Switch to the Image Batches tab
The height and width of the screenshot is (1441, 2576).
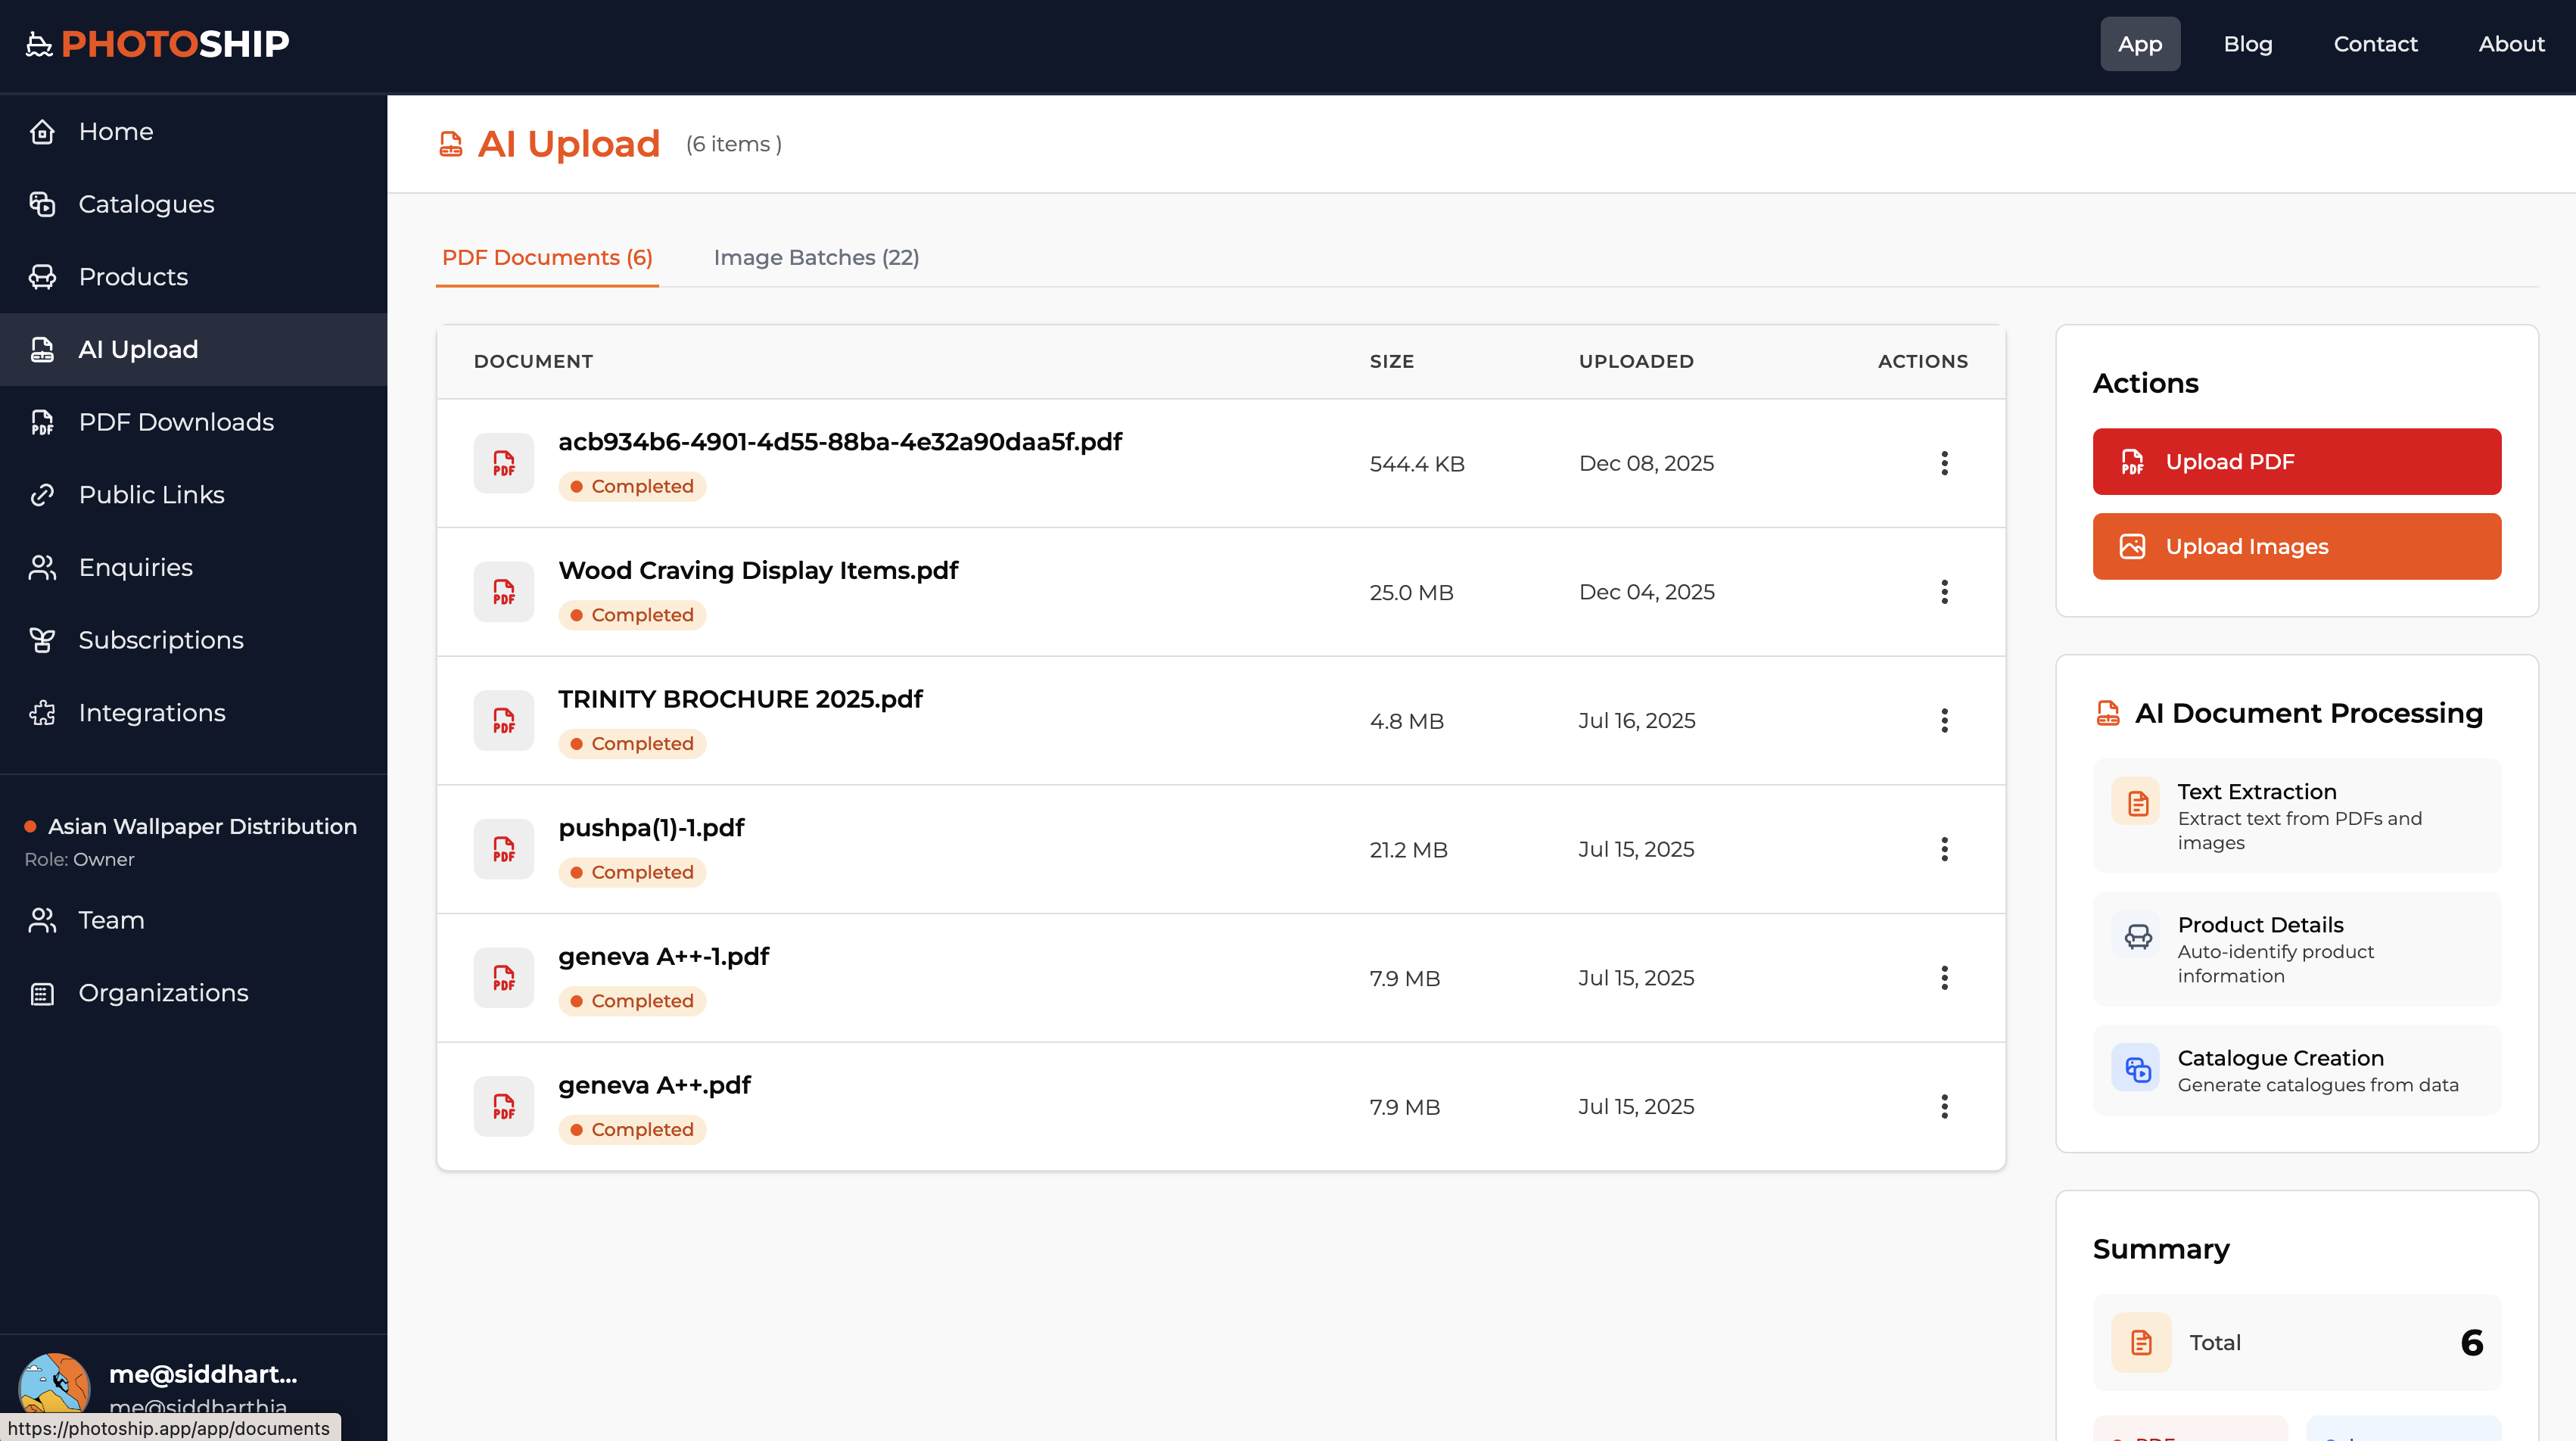(x=816, y=257)
